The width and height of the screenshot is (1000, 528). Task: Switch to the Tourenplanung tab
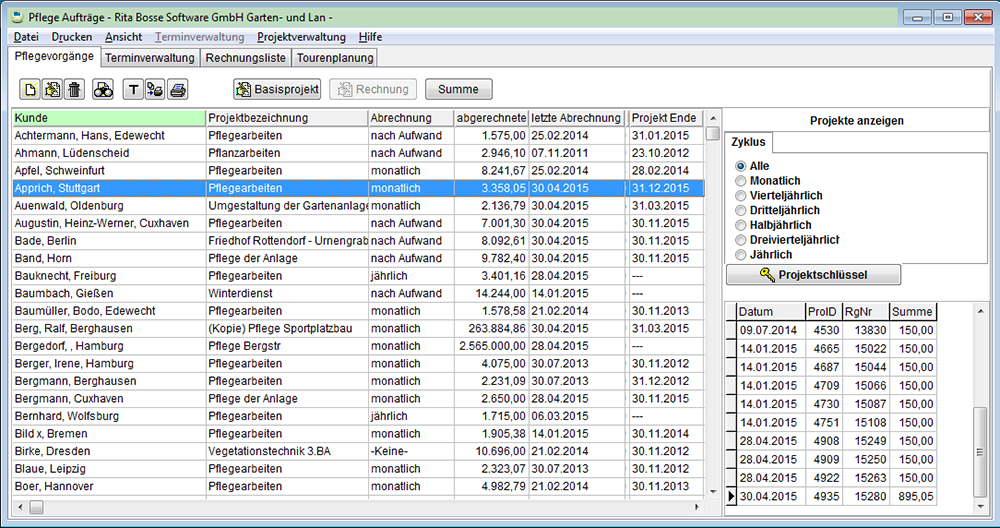click(x=335, y=58)
